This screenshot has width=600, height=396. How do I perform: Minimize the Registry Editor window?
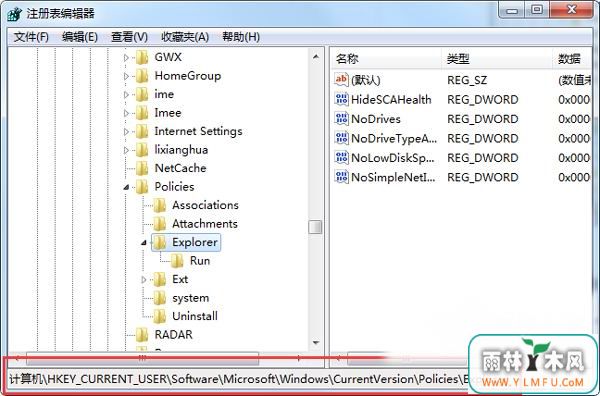(x=511, y=11)
